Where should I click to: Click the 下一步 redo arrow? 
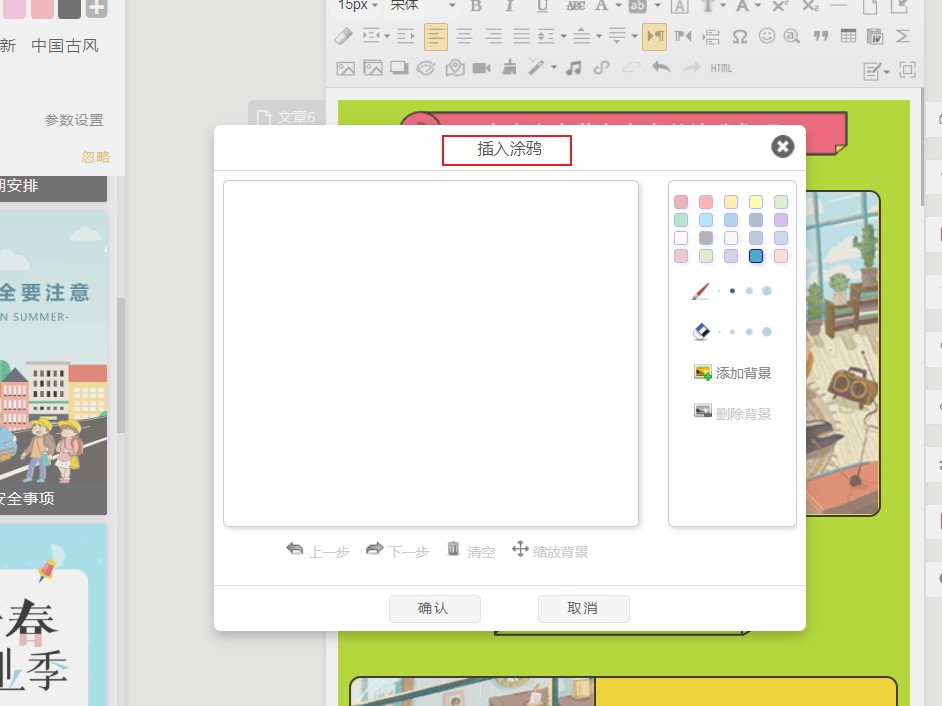(x=374, y=549)
